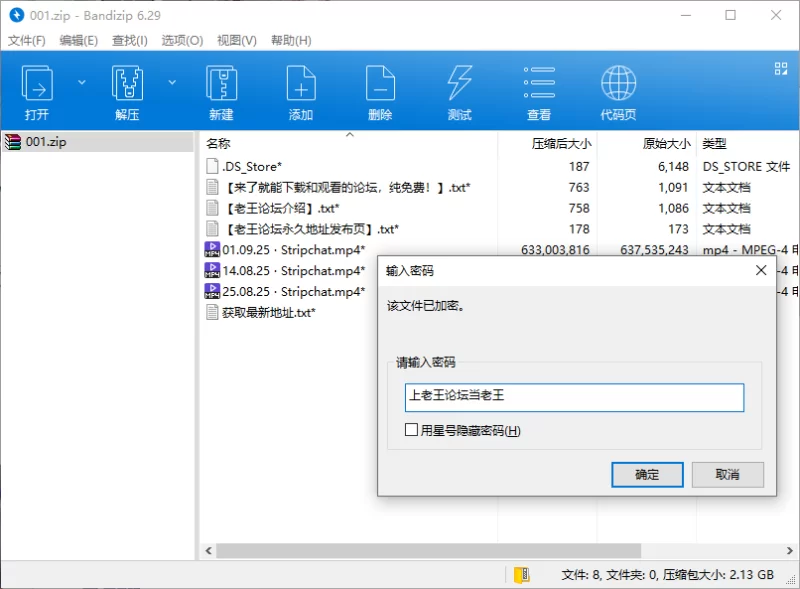The image size is (800, 589).
Task: Click the status bar file count text
Action: [x=667, y=575]
